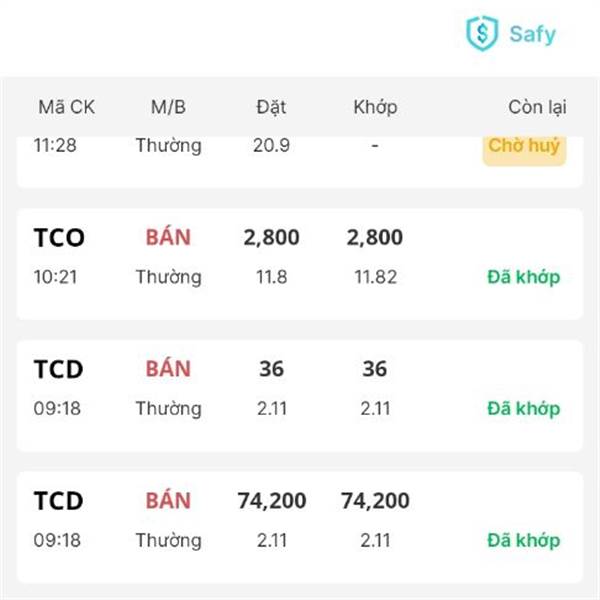Open the TCD order with 74,200 shares

[300, 527]
